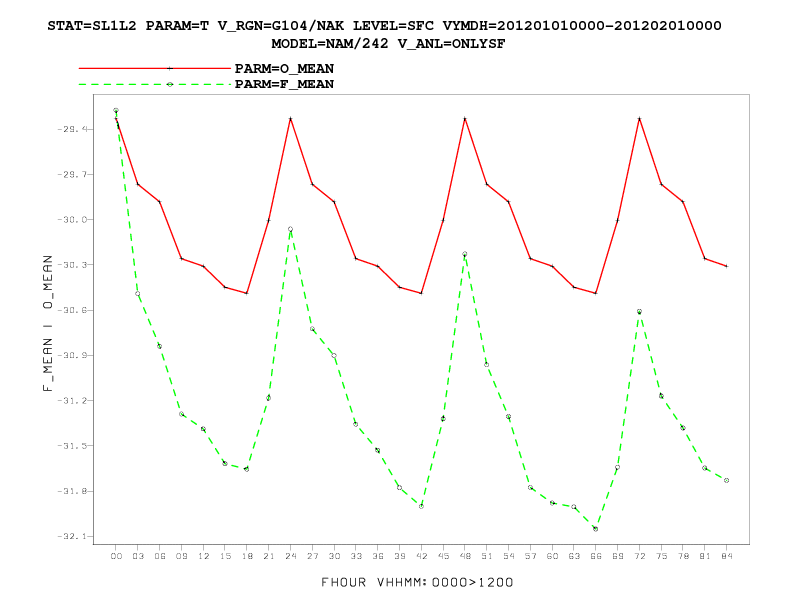Viewport: 792px width, 612px height.
Task: Click the green F_MEAN legend circle marker
Action: tap(170, 84)
